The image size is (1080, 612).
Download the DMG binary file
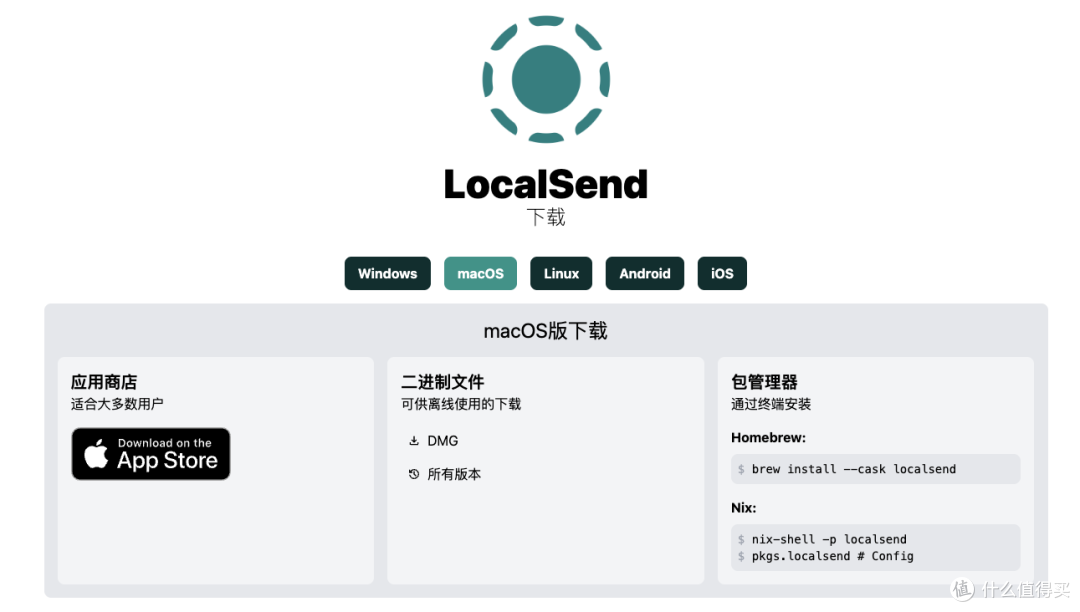(442, 441)
